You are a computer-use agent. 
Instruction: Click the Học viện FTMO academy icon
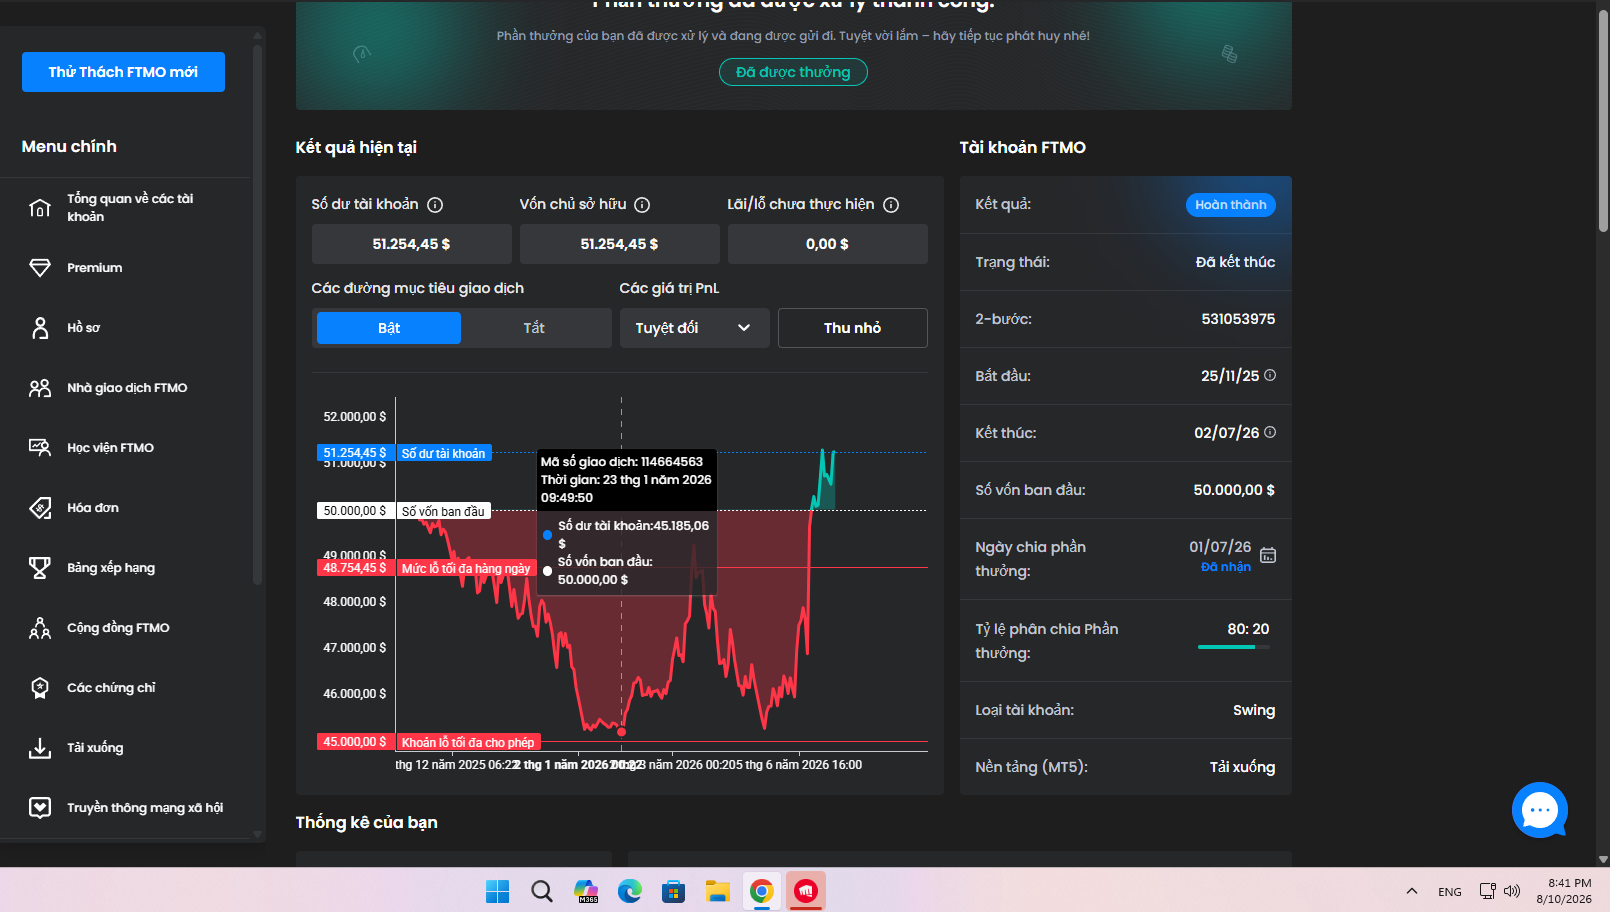(x=40, y=448)
